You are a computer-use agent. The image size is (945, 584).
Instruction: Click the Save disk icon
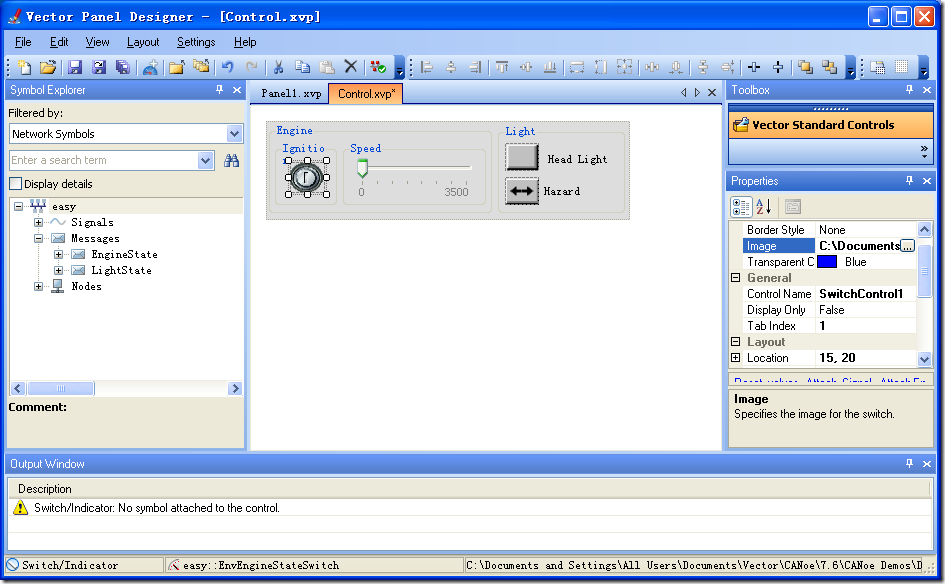(x=75, y=67)
